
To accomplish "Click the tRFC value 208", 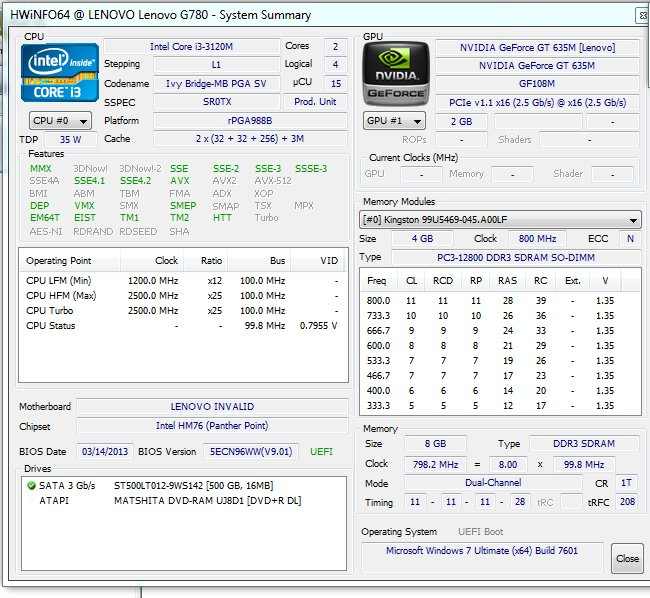I will 627,502.
